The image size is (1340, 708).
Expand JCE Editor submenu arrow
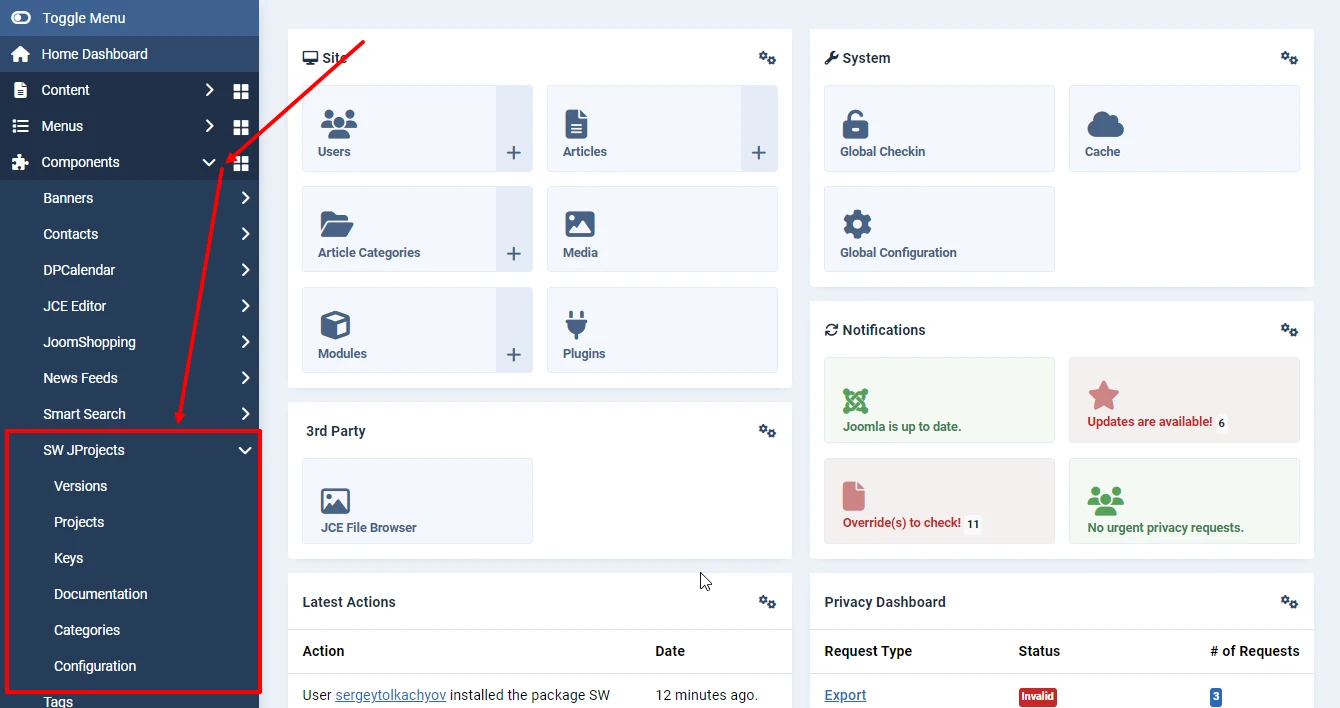[x=246, y=306]
